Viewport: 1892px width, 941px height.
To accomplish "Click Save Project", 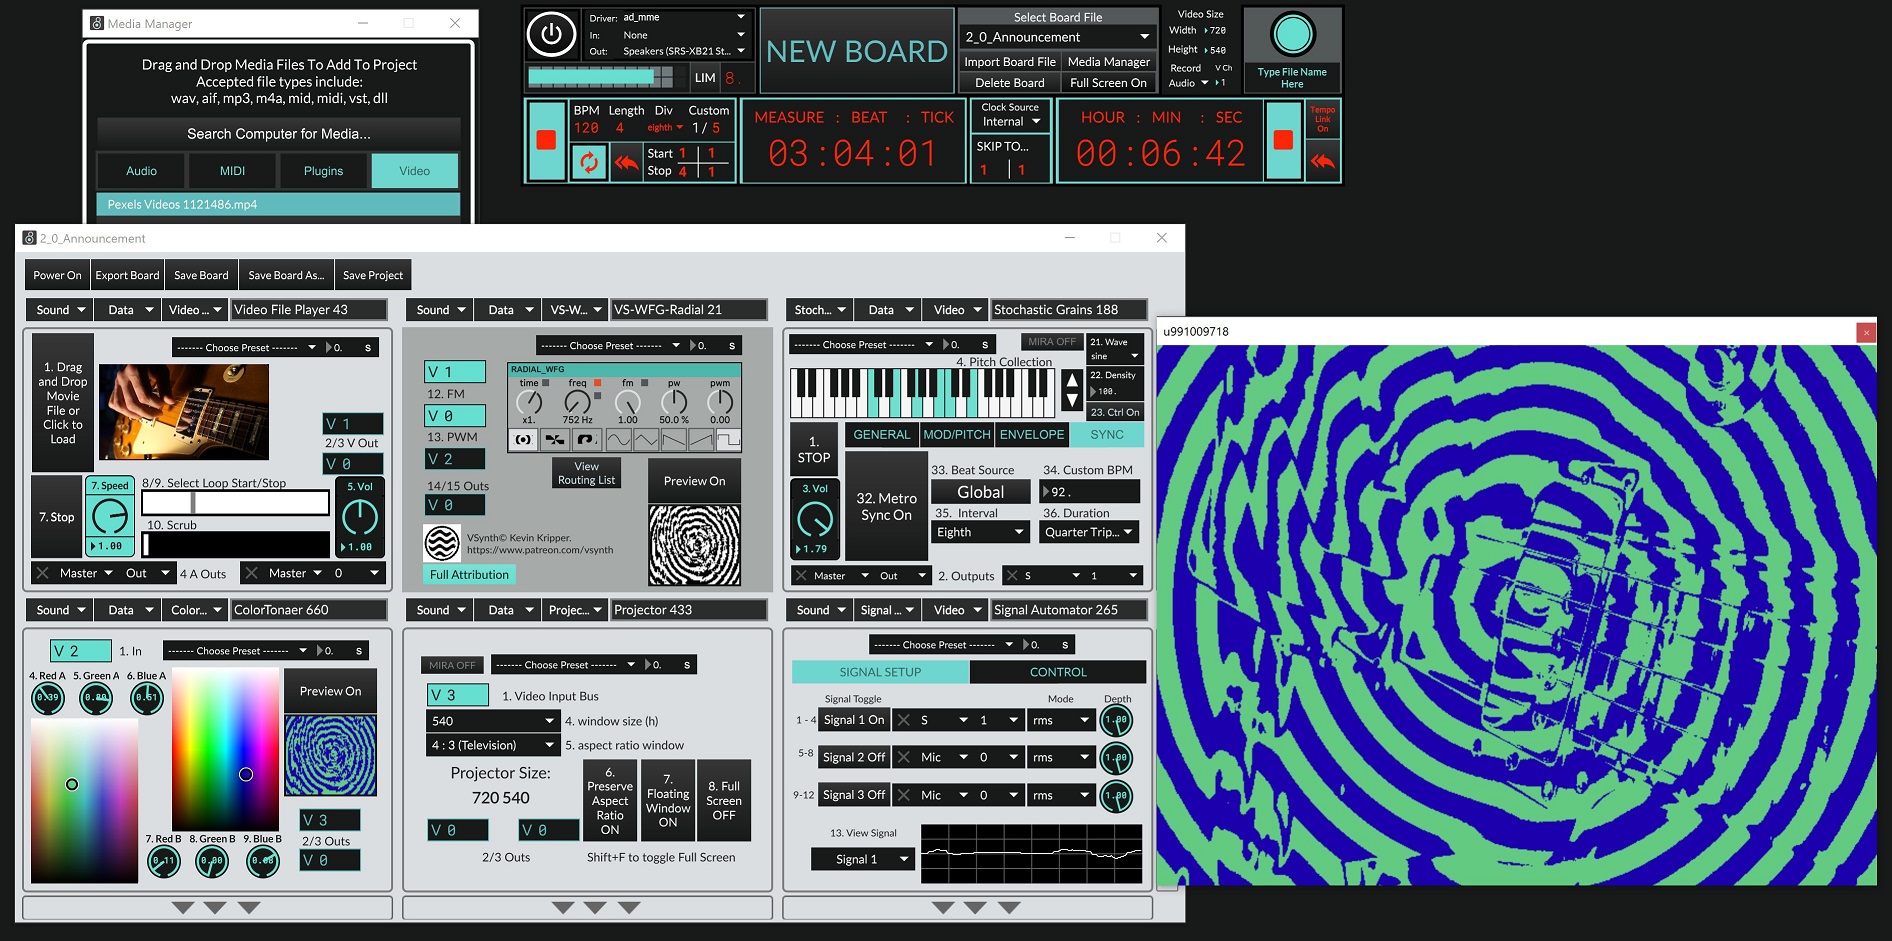I will (373, 275).
